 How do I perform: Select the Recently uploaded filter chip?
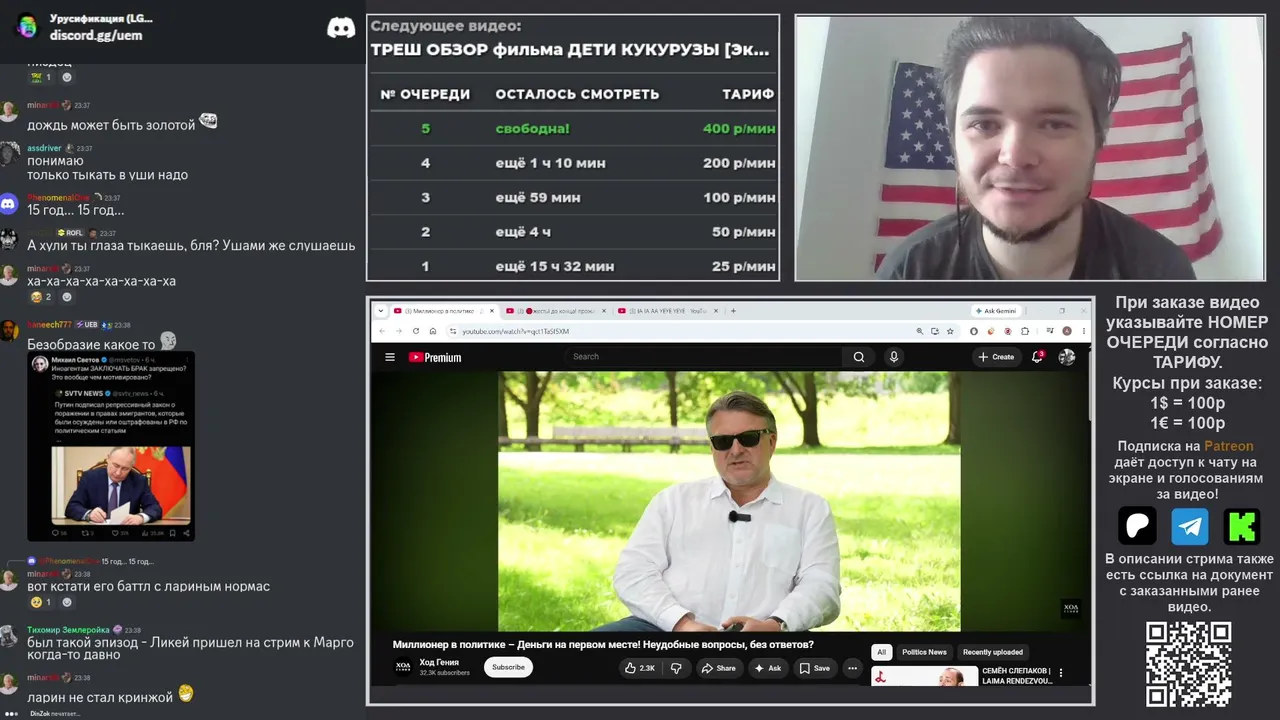[993, 652]
